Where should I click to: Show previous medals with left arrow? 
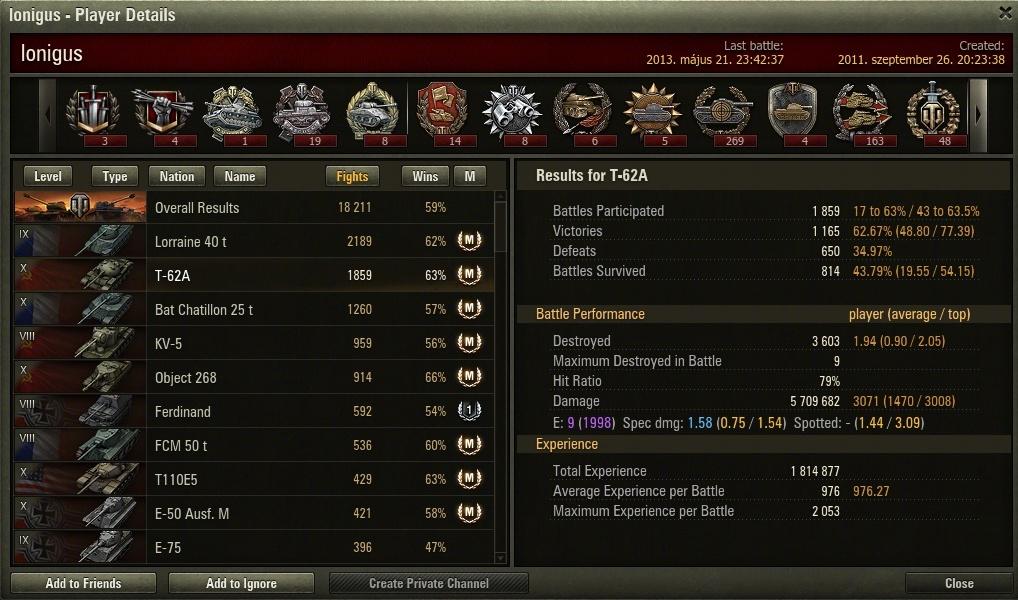click(47, 116)
